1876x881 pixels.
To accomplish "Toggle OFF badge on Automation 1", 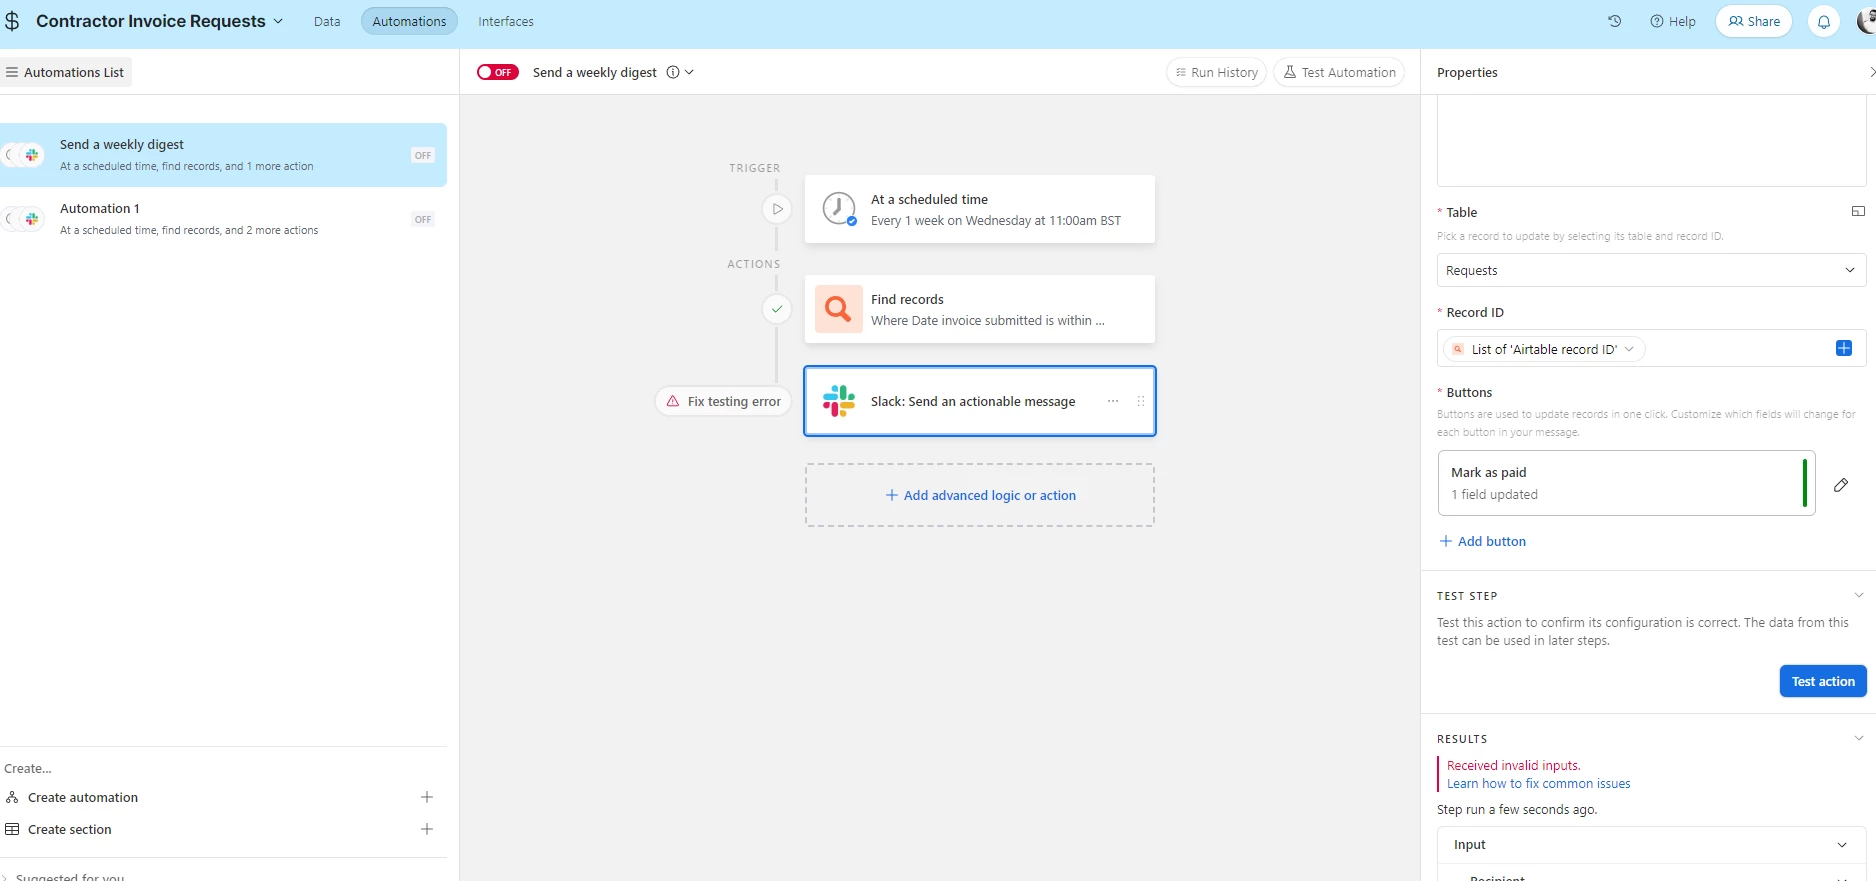I will click(x=423, y=219).
